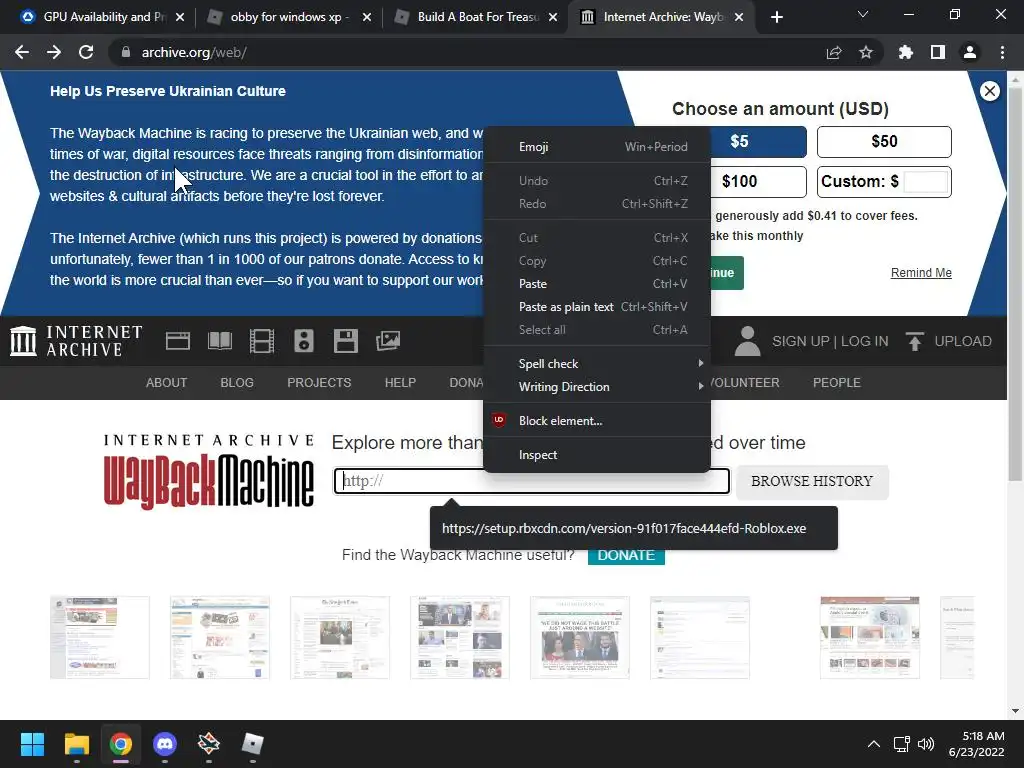Open the fifth archived page thumbnail

point(580,637)
